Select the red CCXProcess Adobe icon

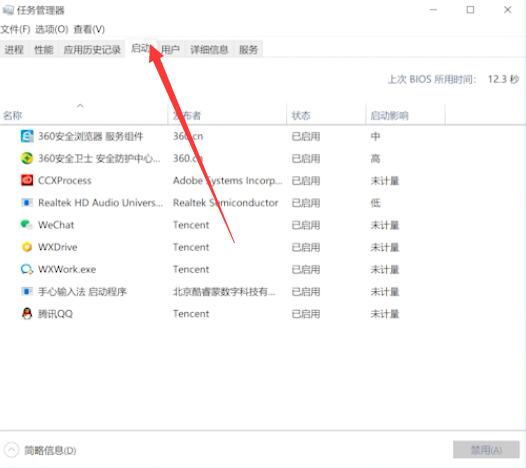click(27, 180)
